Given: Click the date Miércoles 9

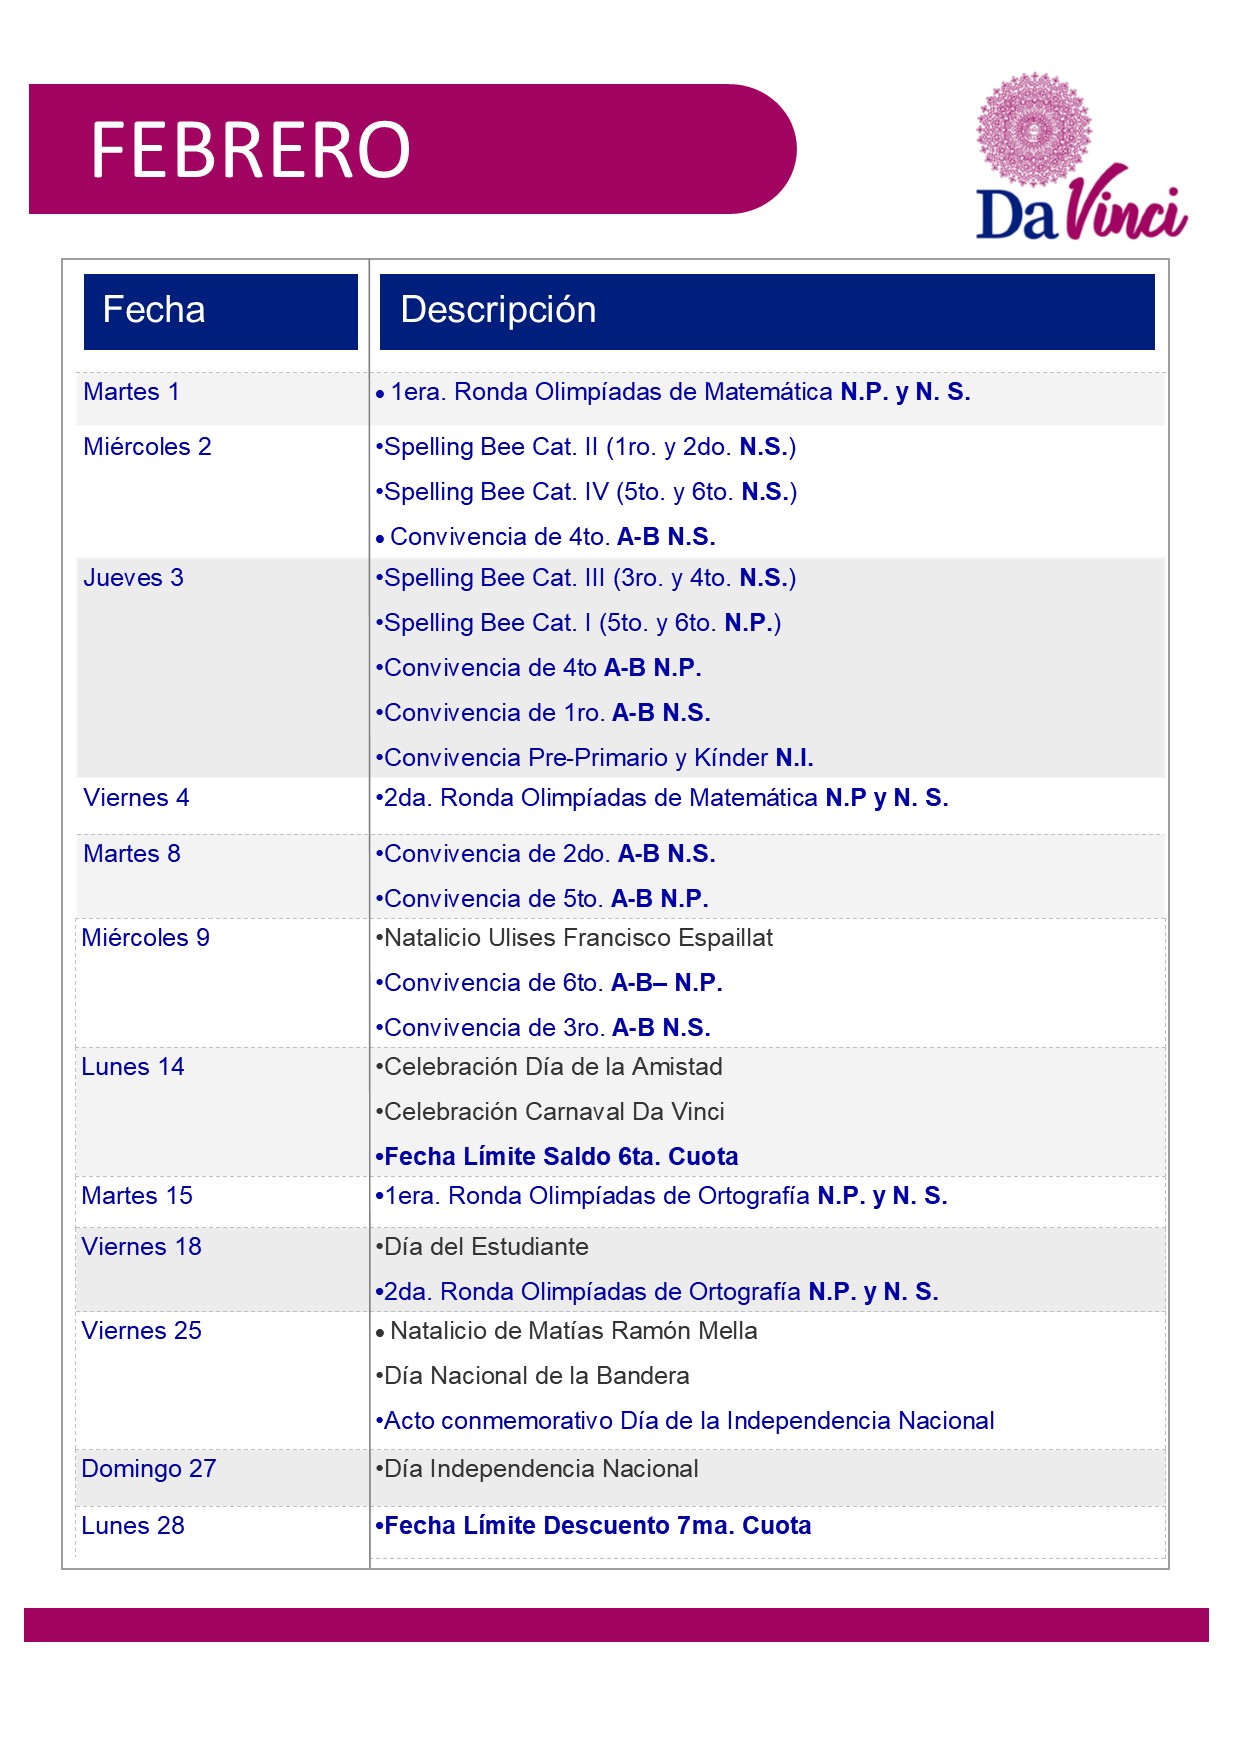Looking at the screenshot, I should click(146, 938).
